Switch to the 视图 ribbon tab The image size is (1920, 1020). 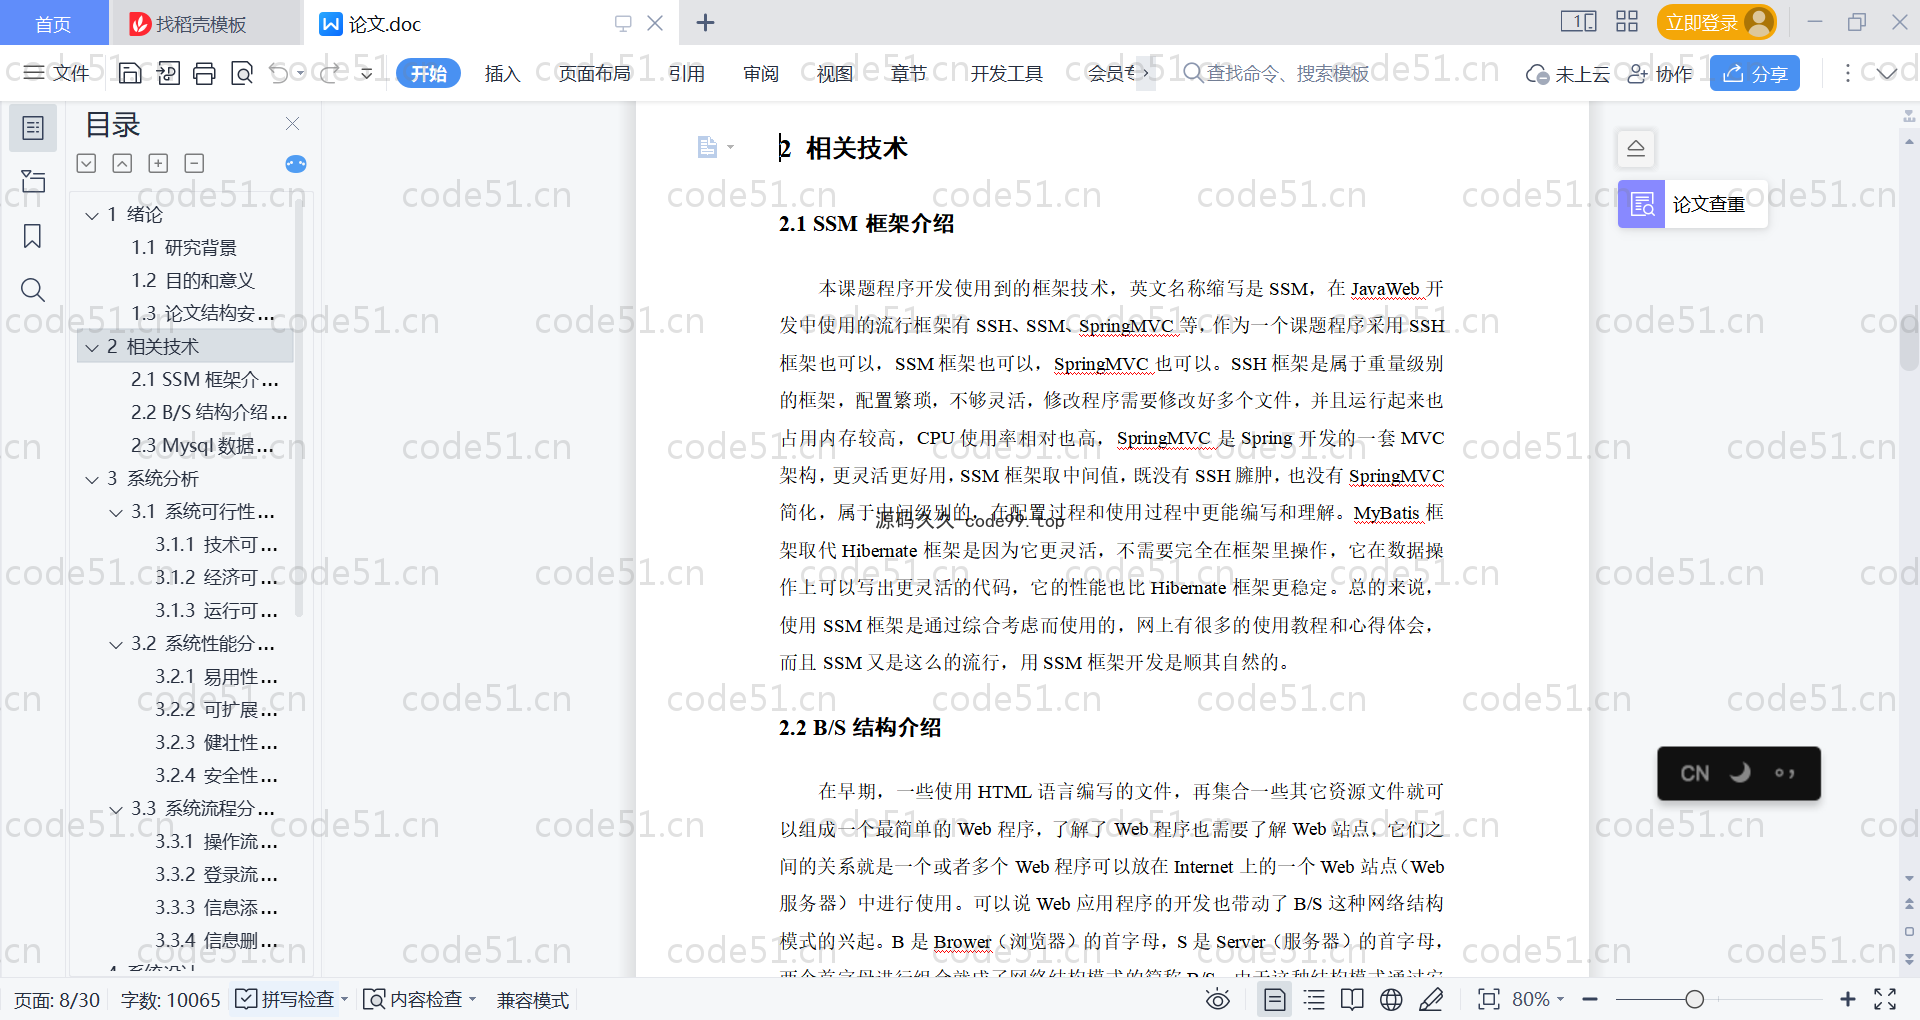[x=835, y=73]
